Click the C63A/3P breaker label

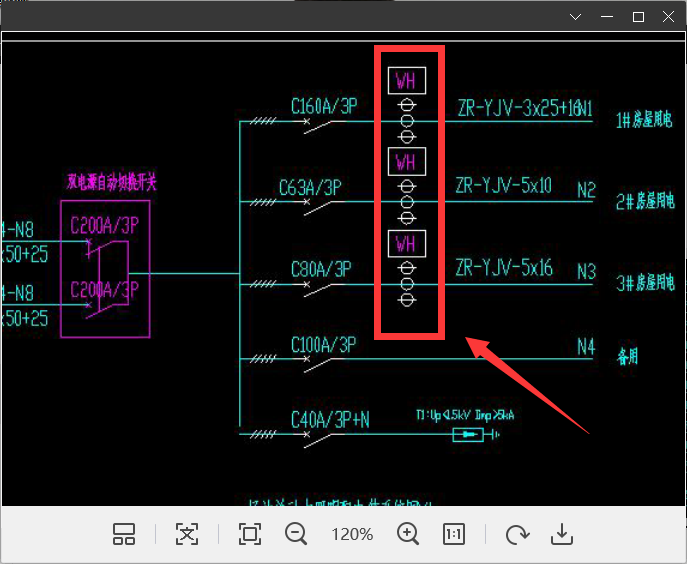tap(310, 188)
